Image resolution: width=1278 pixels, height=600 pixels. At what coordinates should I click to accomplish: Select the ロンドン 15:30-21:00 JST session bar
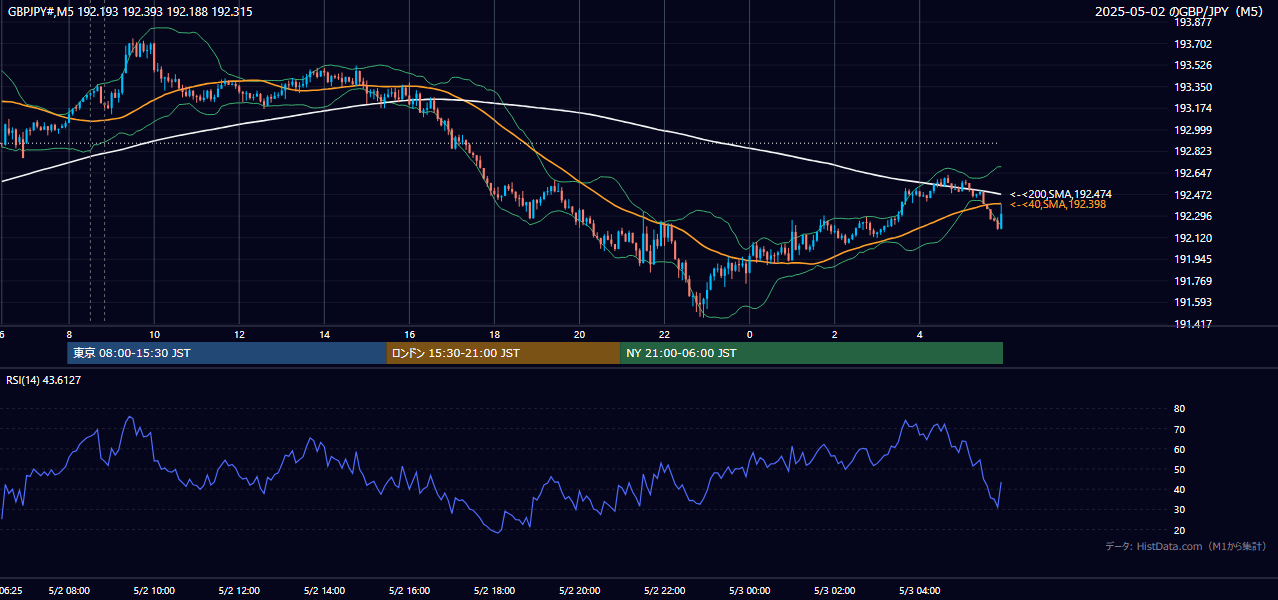(503, 353)
